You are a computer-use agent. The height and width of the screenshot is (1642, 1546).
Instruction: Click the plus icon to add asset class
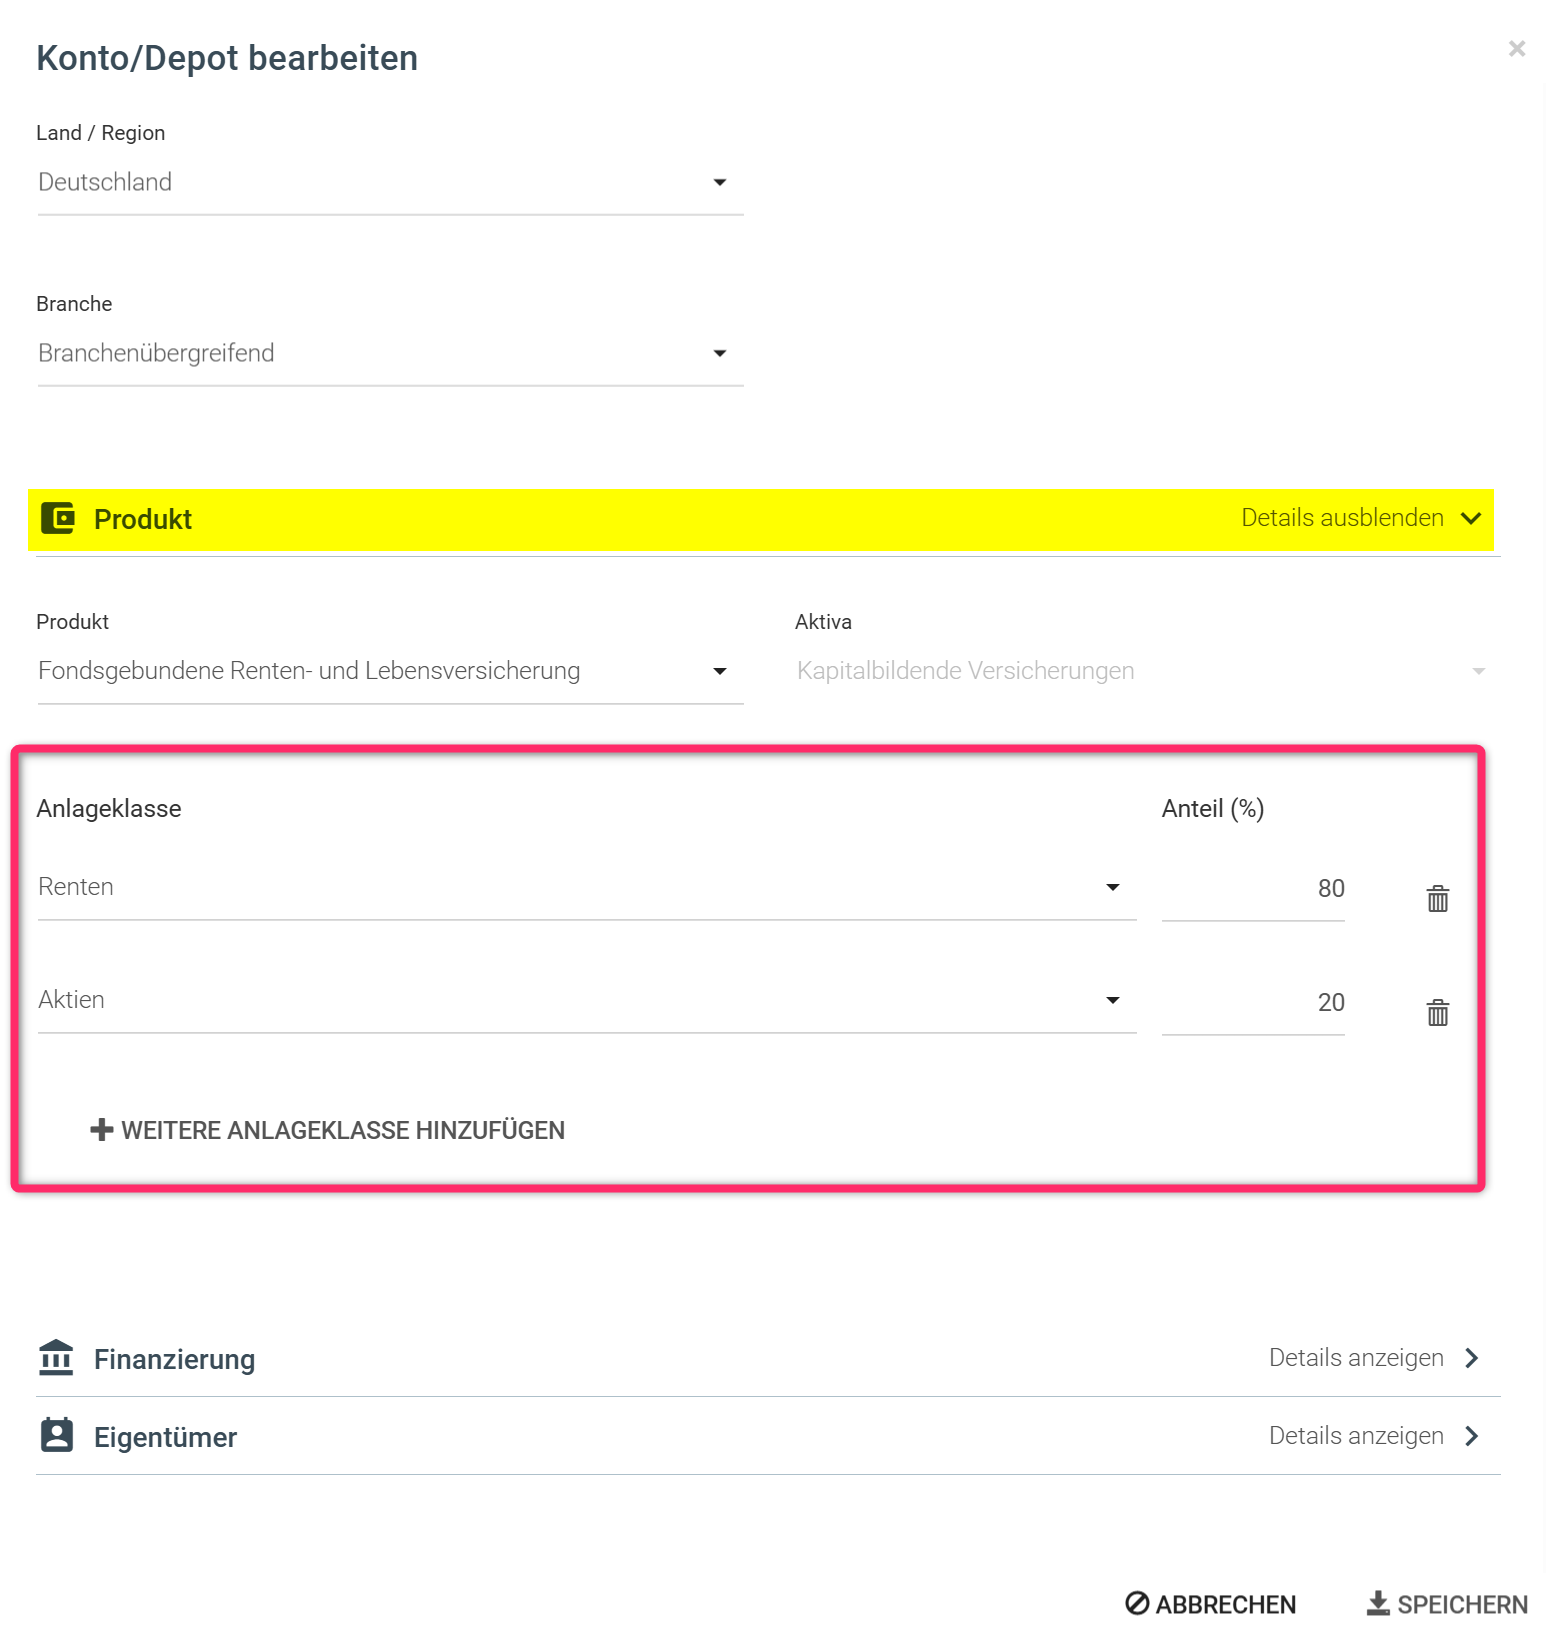pos(101,1130)
